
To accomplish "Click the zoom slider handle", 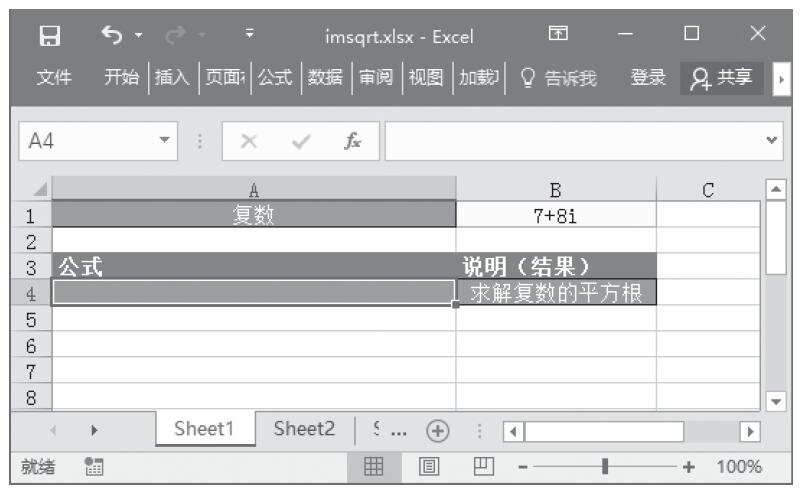I will (x=605, y=467).
